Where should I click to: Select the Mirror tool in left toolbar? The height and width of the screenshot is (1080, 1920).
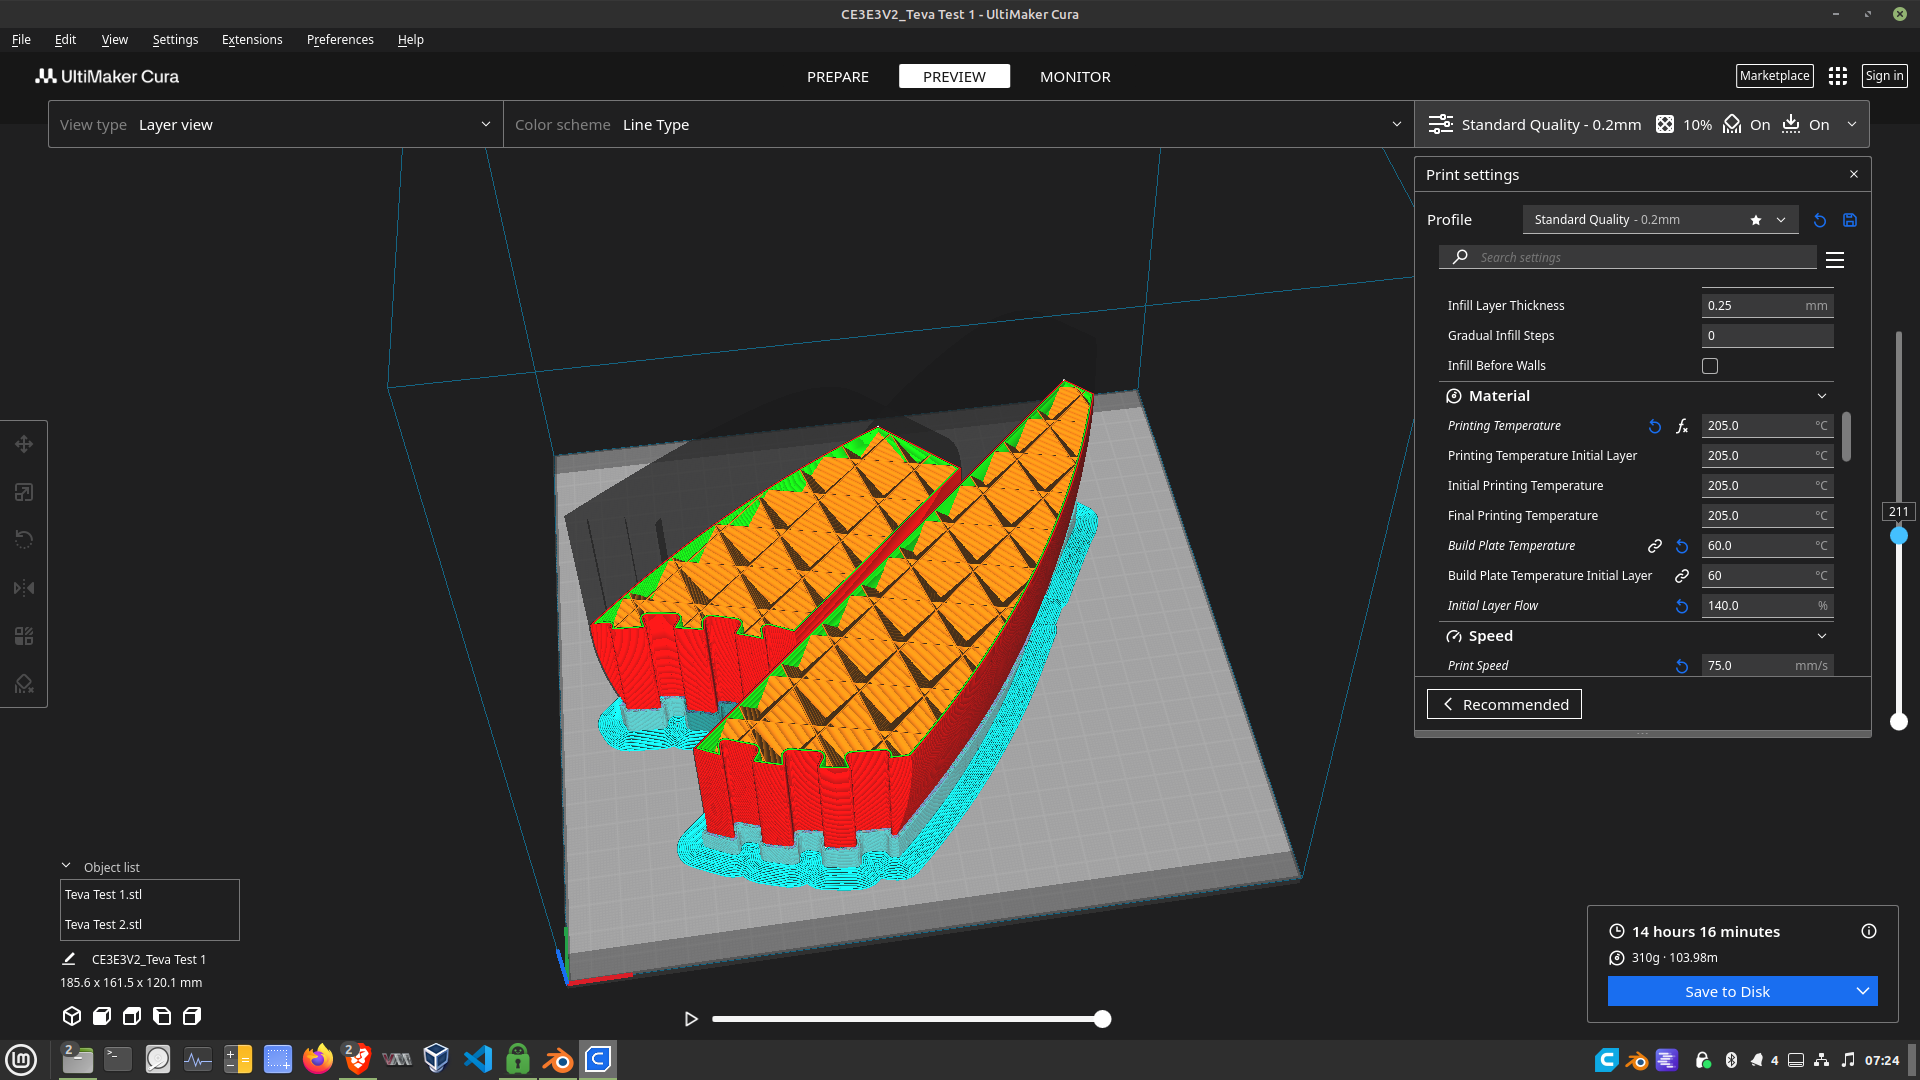[x=24, y=588]
